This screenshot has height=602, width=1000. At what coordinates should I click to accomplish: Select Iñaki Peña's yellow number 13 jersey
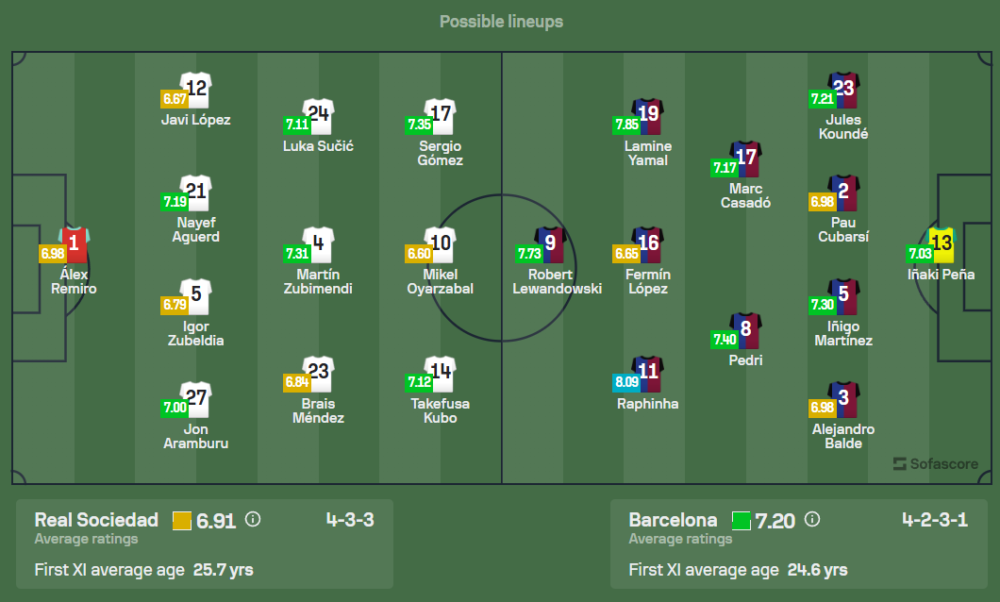[942, 243]
